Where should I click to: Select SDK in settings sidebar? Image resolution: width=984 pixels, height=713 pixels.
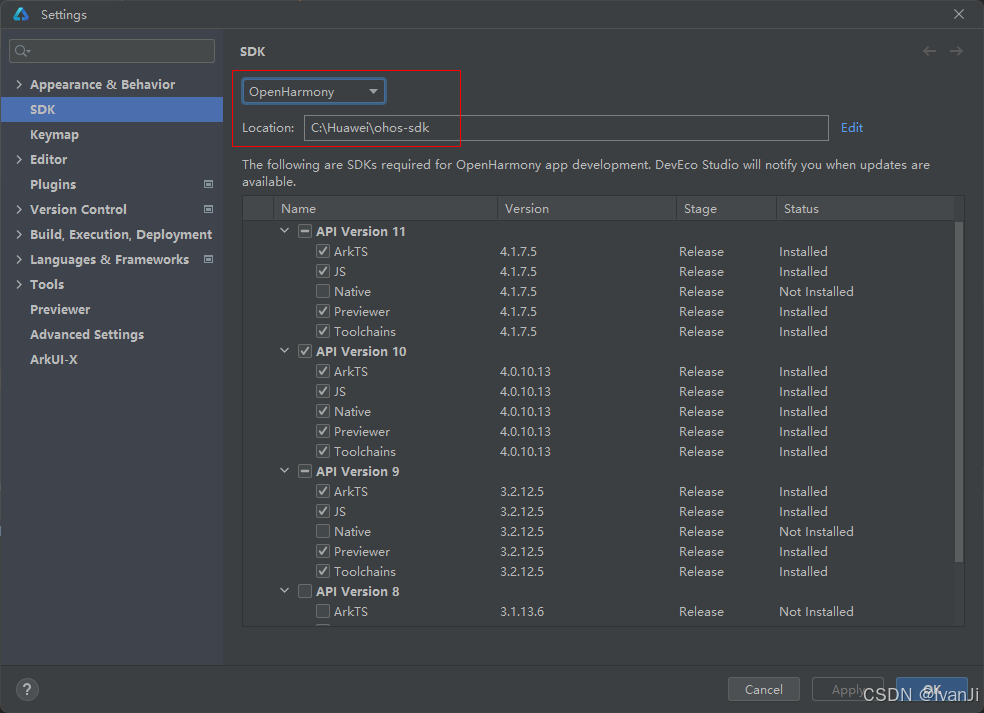tap(112, 110)
